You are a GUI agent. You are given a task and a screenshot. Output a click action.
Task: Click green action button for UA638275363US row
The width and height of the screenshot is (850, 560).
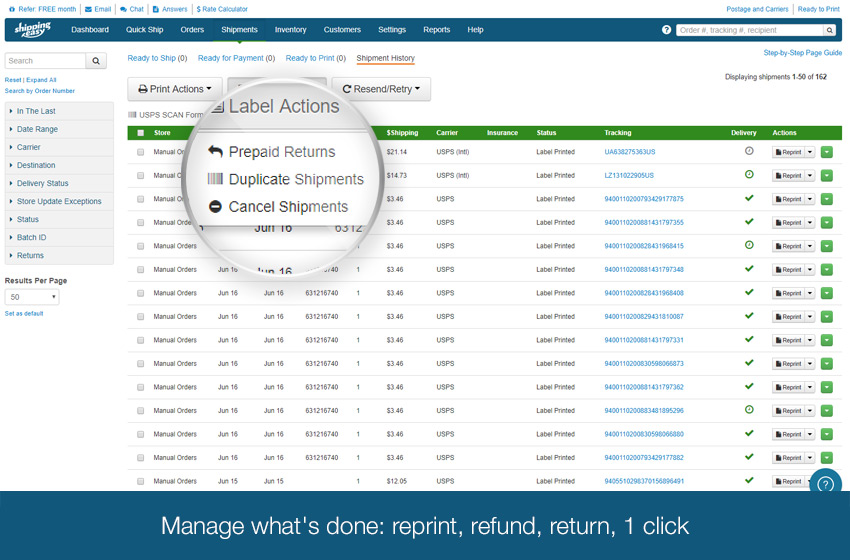(826, 152)
